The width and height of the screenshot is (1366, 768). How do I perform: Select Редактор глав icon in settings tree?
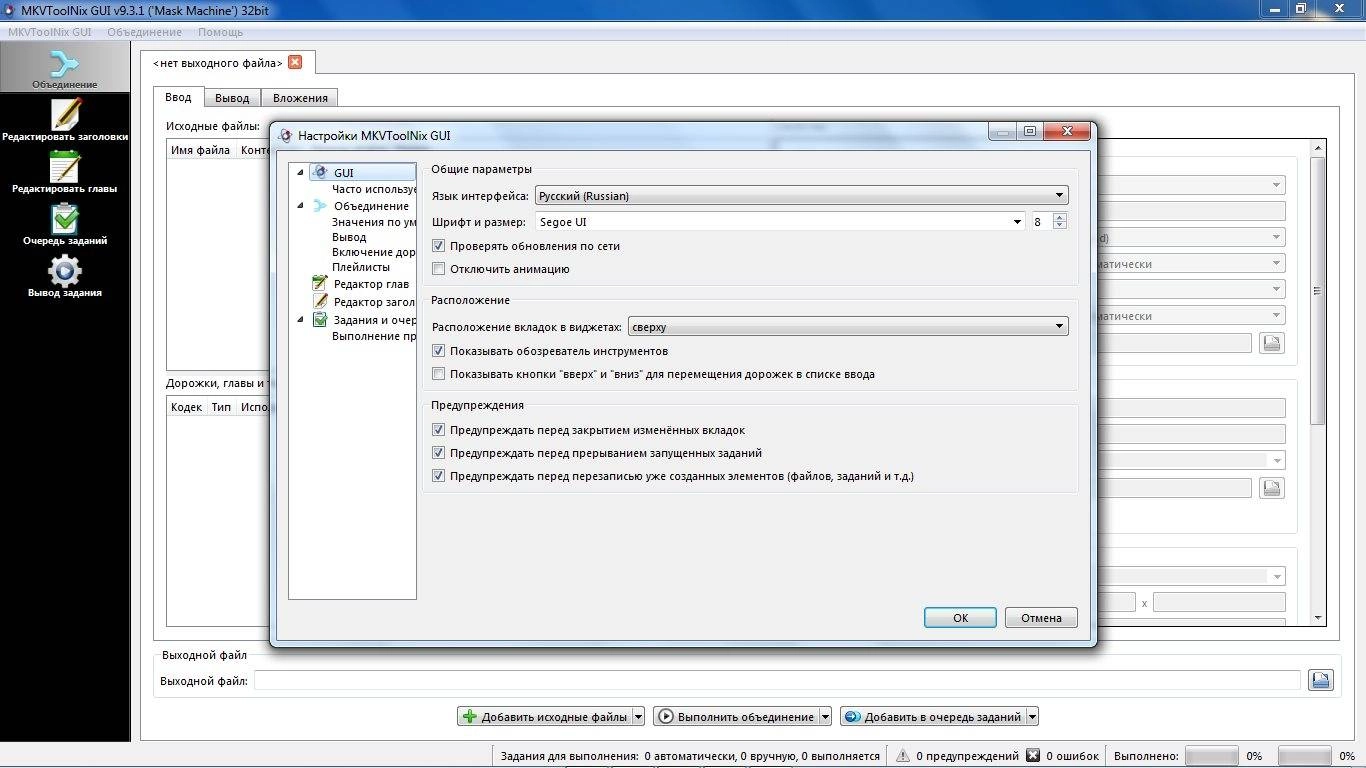pyautogui.click(x=320, y=284)
